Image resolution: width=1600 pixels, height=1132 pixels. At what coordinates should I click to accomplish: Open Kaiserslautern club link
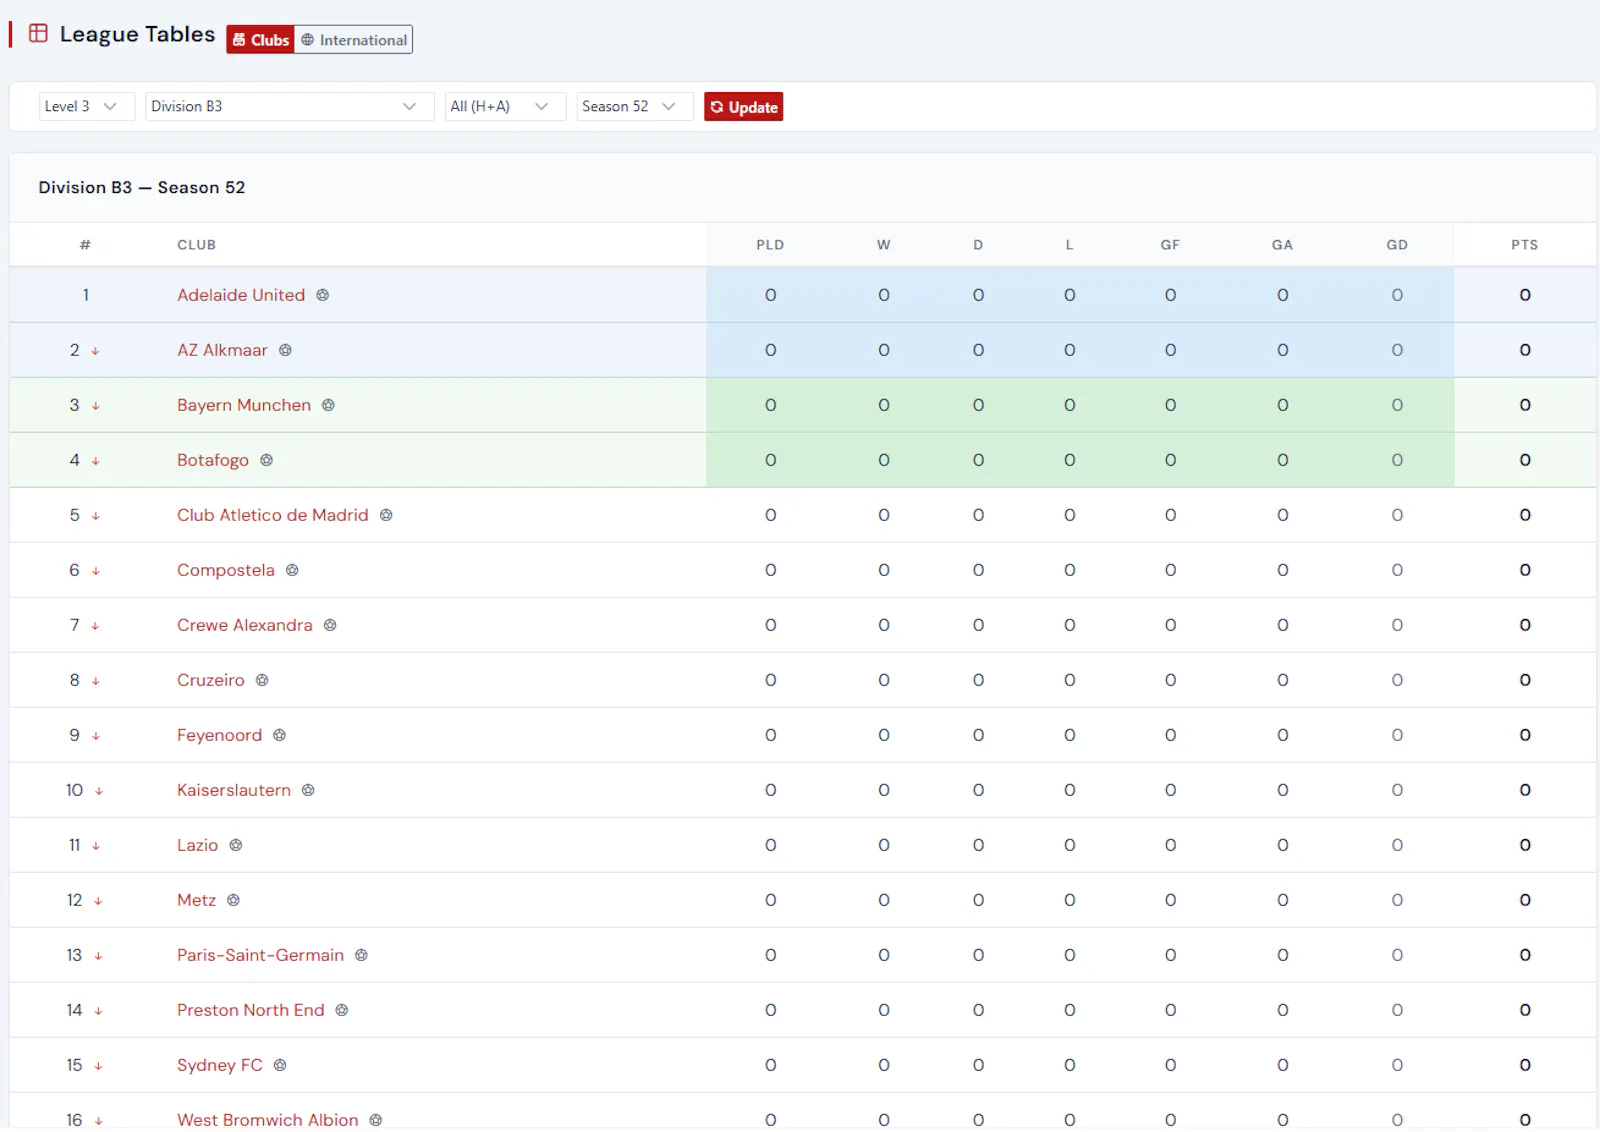(234, 790)
